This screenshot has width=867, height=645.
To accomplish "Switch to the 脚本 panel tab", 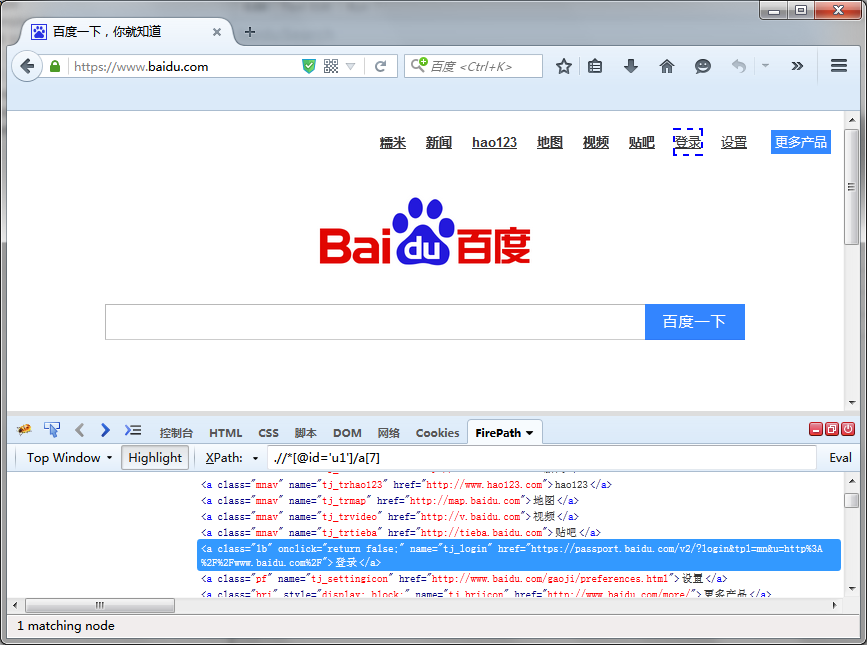I will [x=305, y=433].
